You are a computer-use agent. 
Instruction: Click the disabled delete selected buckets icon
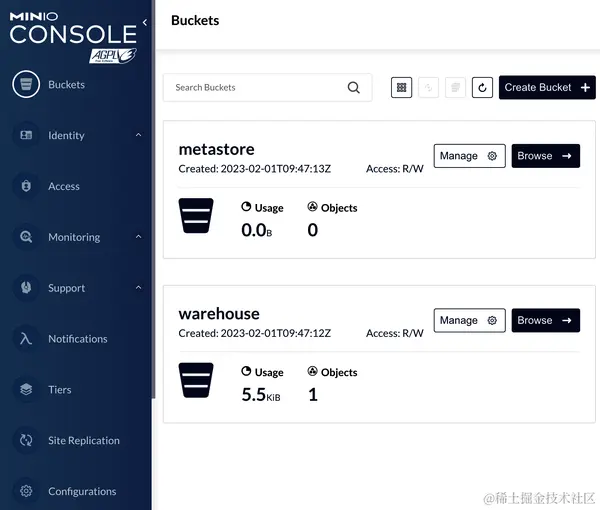(x=455, y=88)
